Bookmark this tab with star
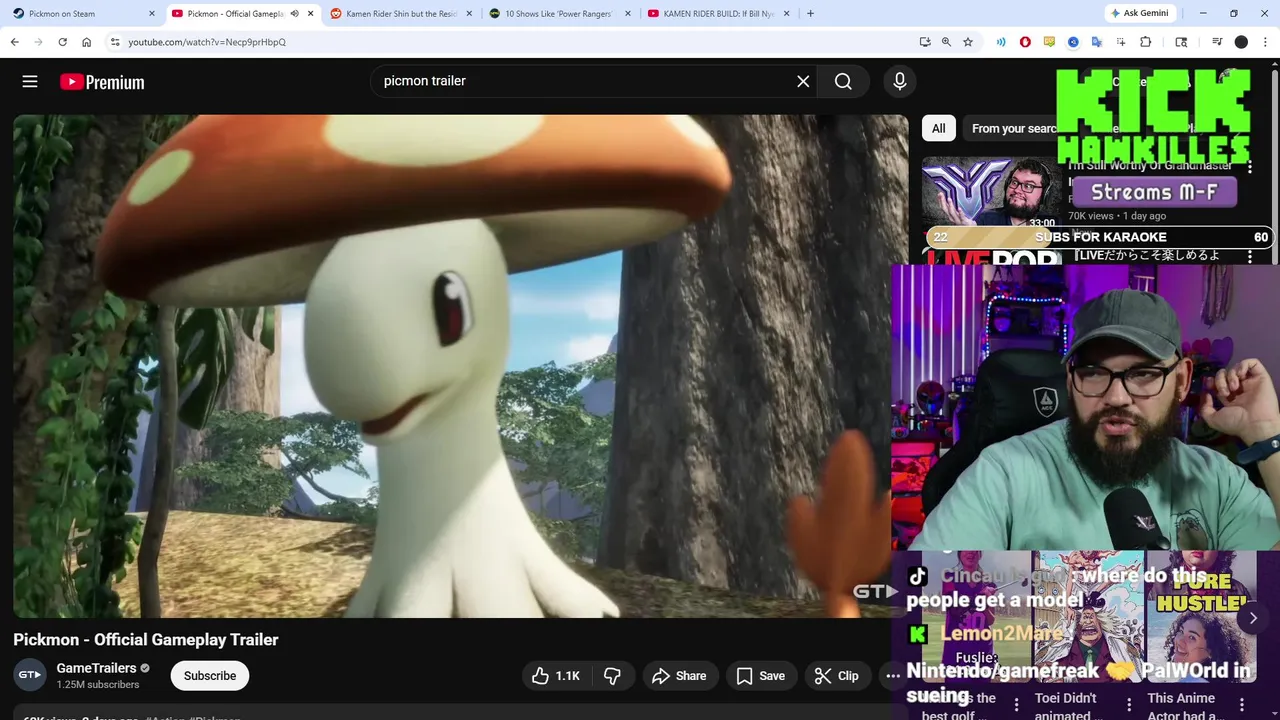Viewport: 1280px width, 720px height. click(968, 42)
